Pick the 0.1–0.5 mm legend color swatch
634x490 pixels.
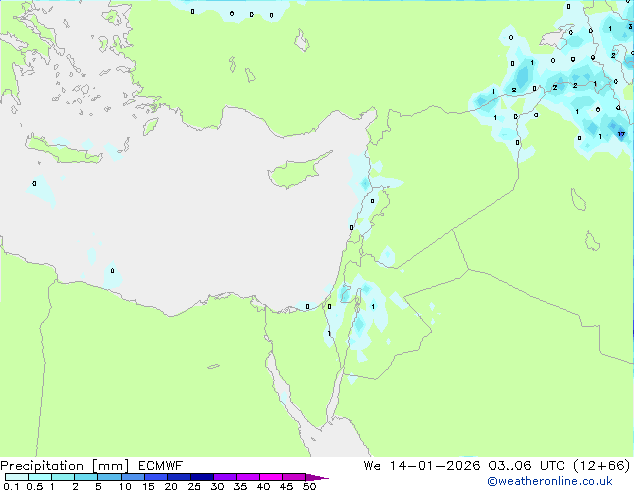pos(17,477)
